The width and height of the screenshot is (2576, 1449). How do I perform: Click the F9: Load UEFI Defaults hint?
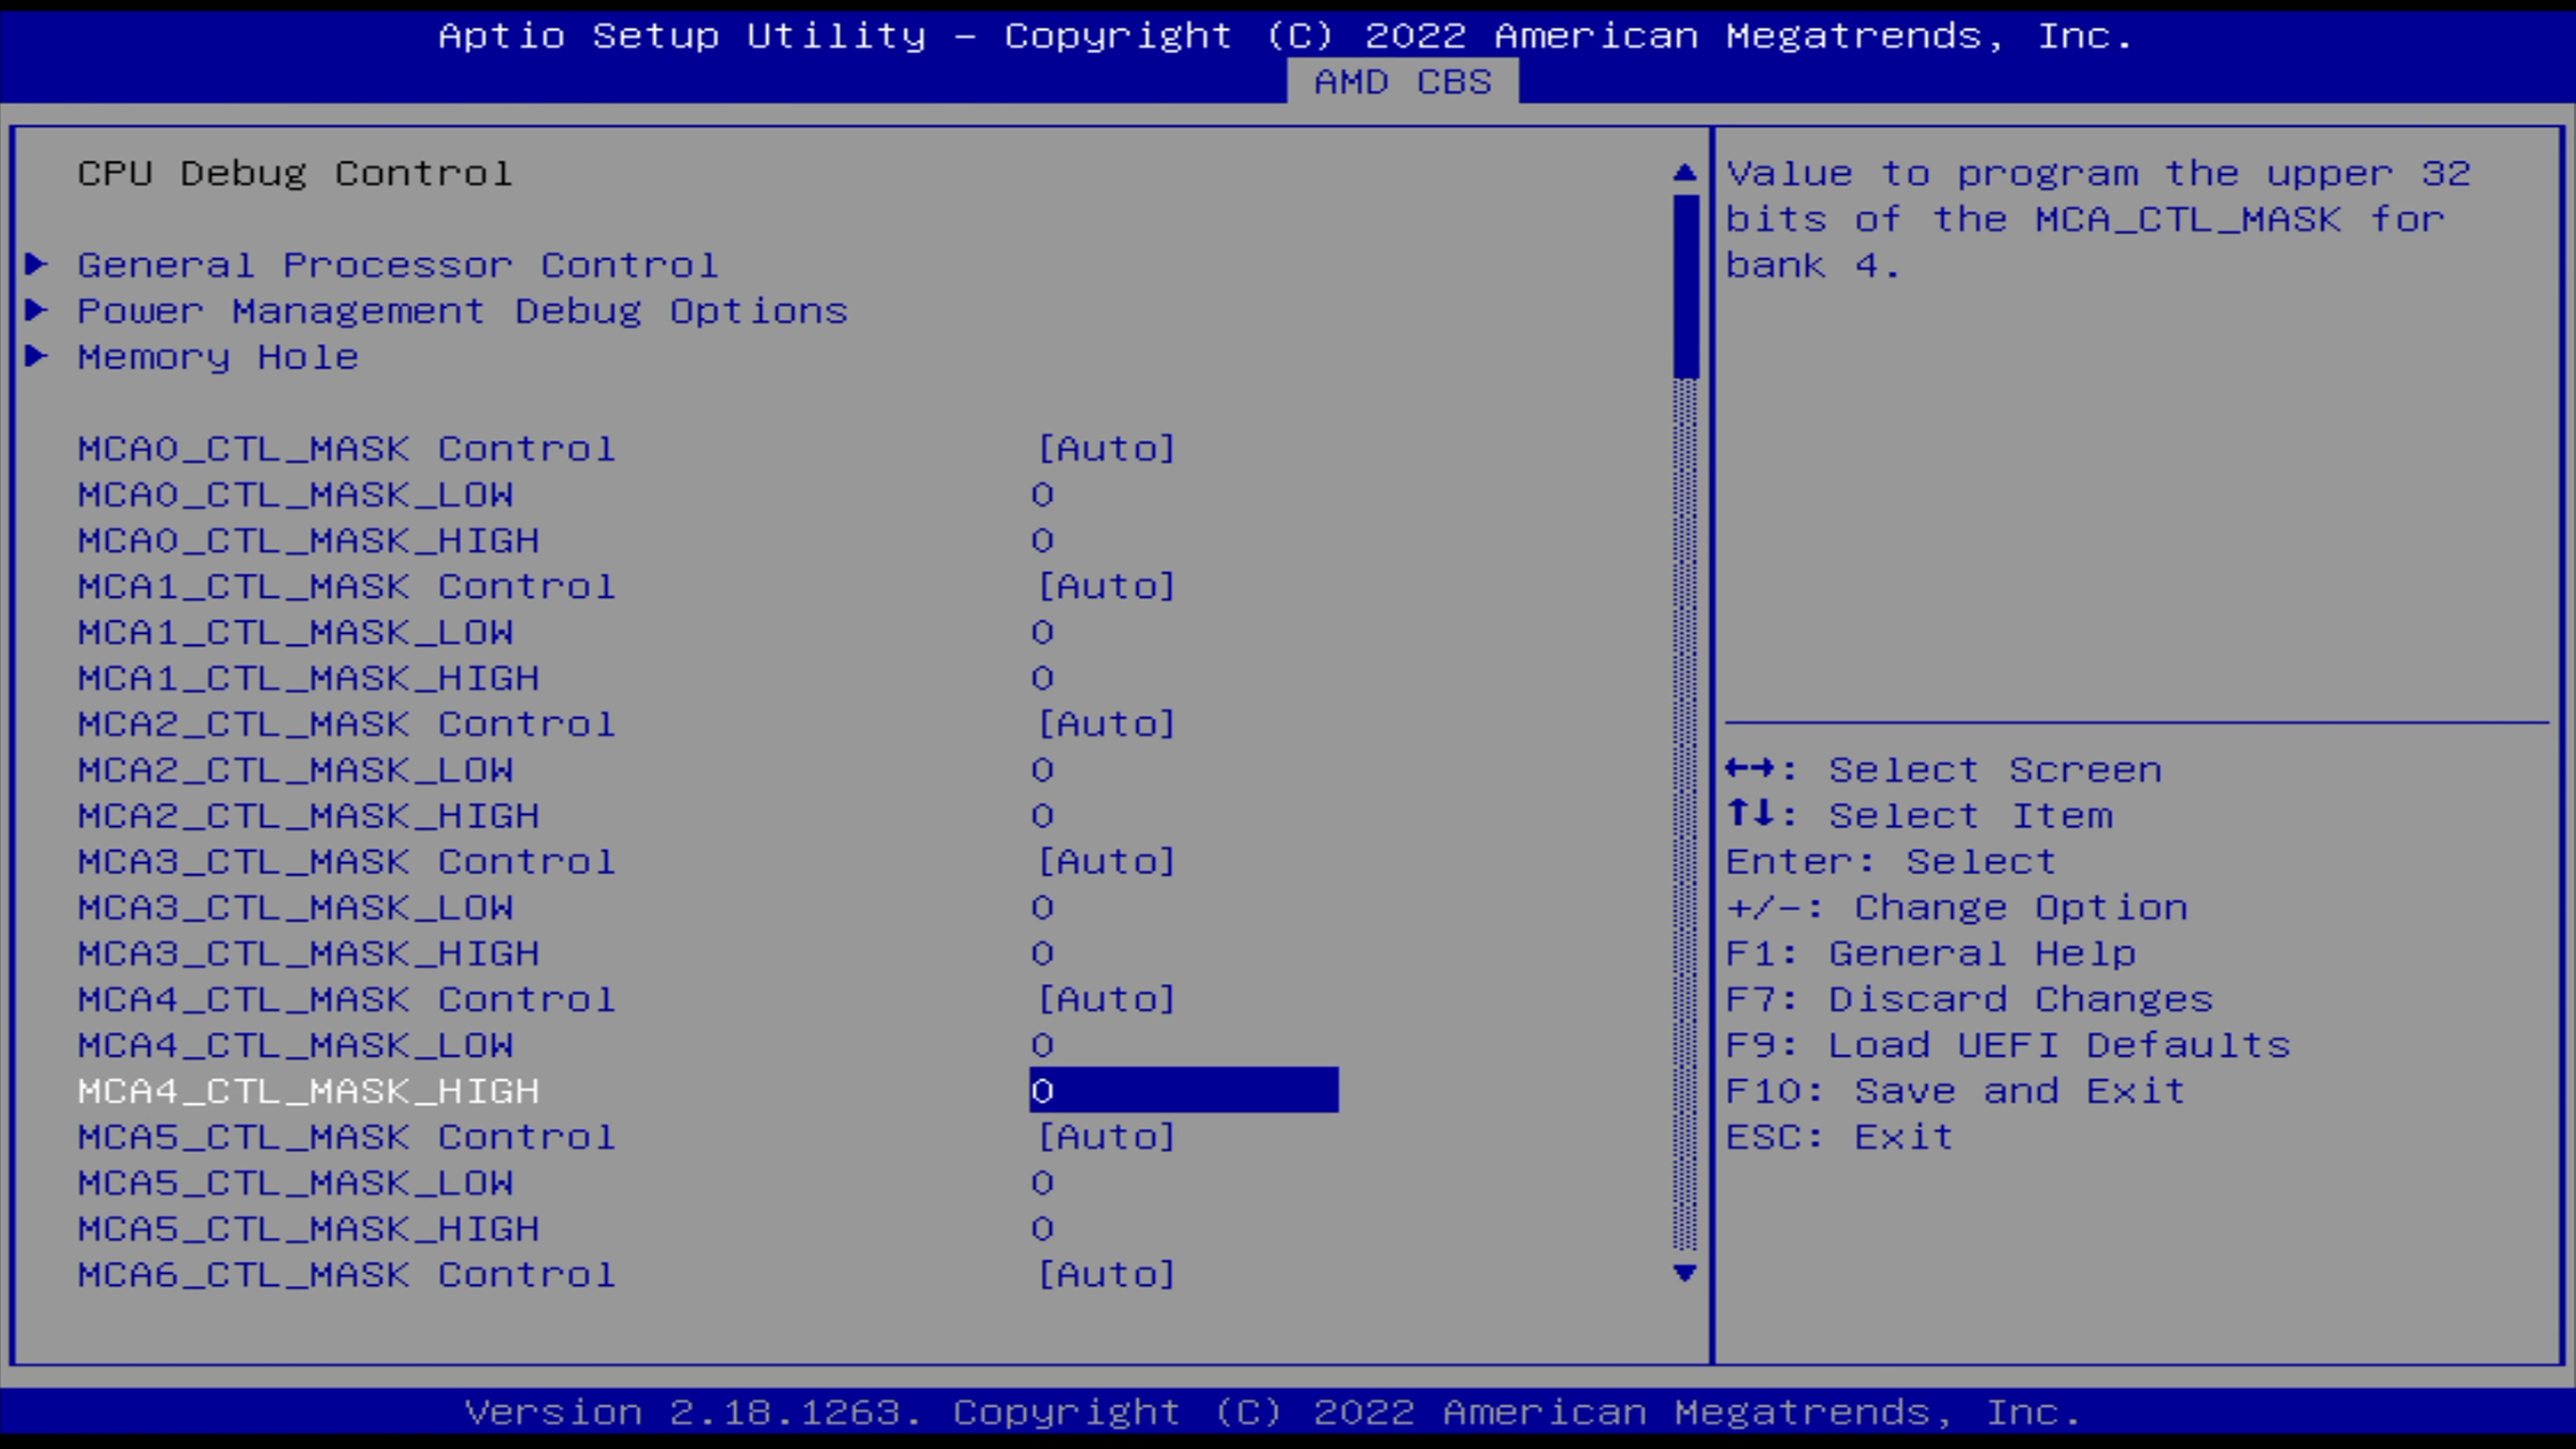(x=2008, y=1045)
